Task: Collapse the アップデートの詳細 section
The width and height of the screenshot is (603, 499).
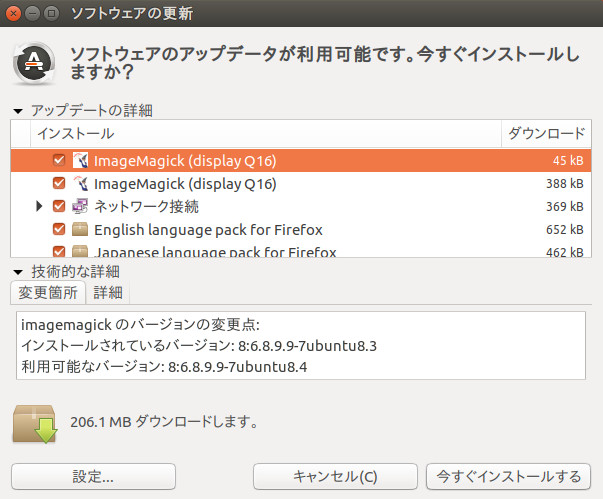Action: pos(18,111)
